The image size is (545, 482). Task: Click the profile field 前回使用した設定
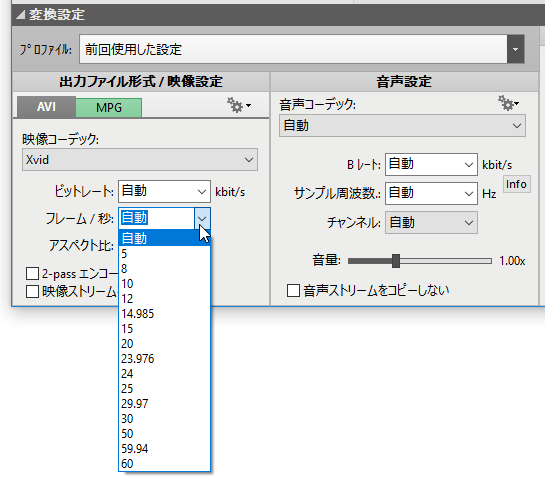pyautogui.click(x=293, y=49)
